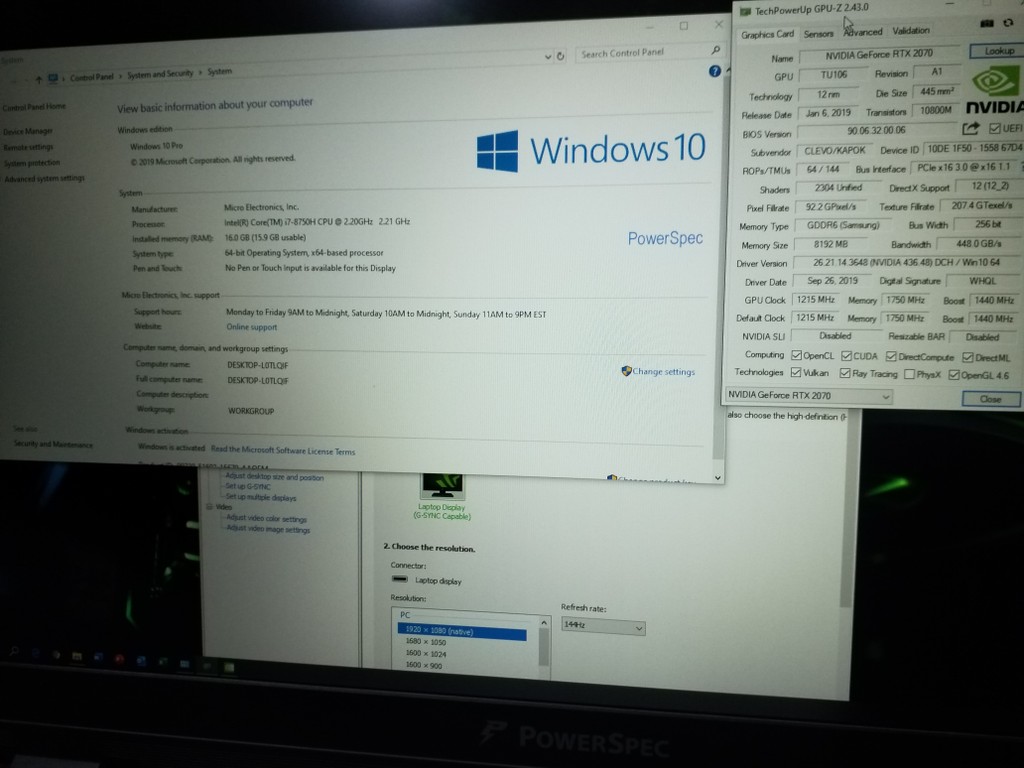Viewport: 1024px width, 768px height.
Task: Switch to the Graphics Card tab
Action: click(767, 34)
